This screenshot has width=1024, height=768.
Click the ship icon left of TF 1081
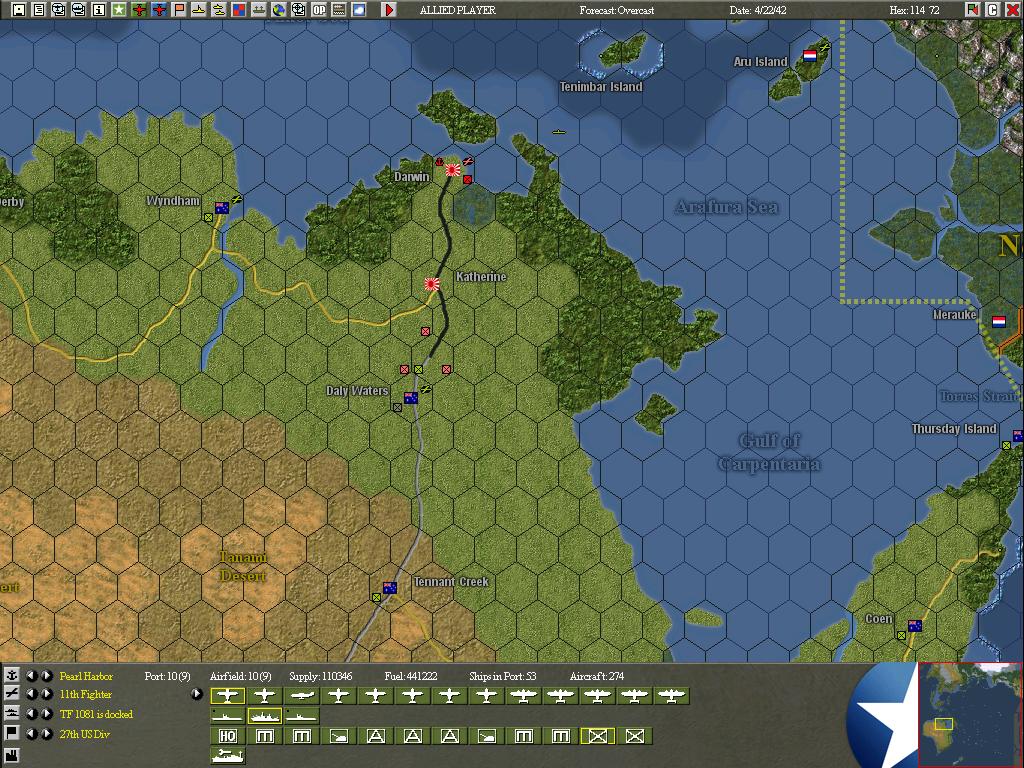coord(12,713)
